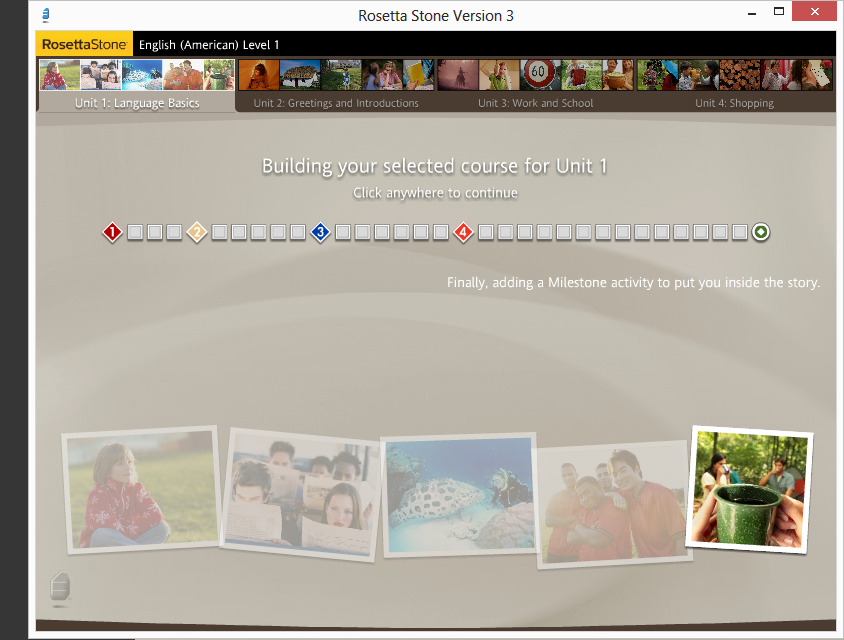844x640 pixels.
Task: Click the two smiling men photo
Action: pos(610,503)
